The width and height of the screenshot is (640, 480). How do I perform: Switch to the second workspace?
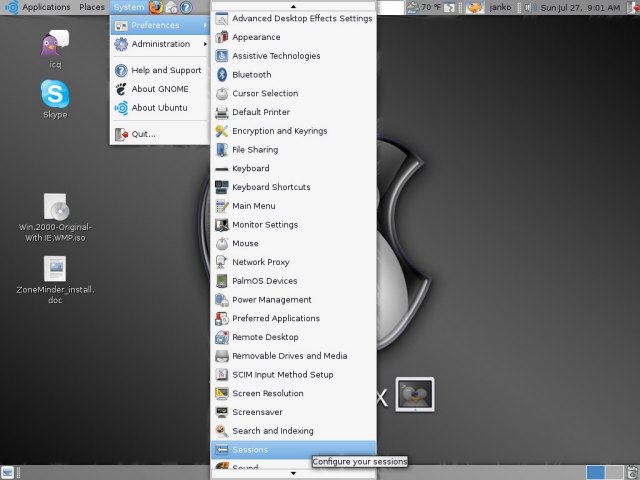click(614, 473)
